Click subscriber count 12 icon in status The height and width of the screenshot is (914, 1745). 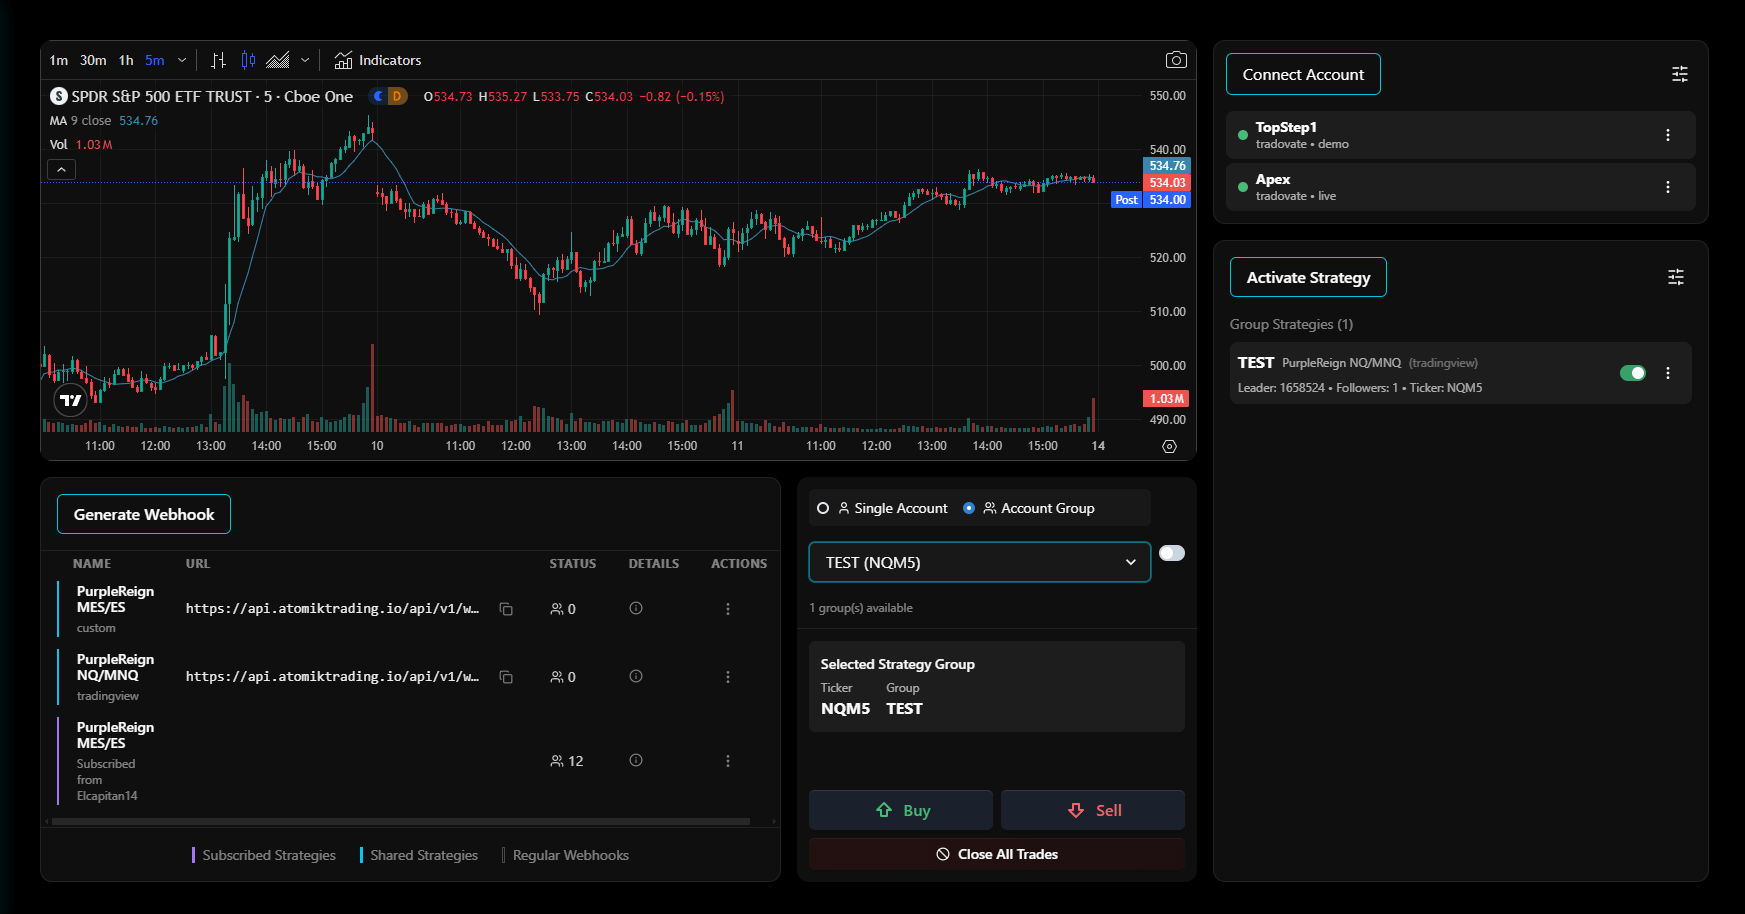567,761
